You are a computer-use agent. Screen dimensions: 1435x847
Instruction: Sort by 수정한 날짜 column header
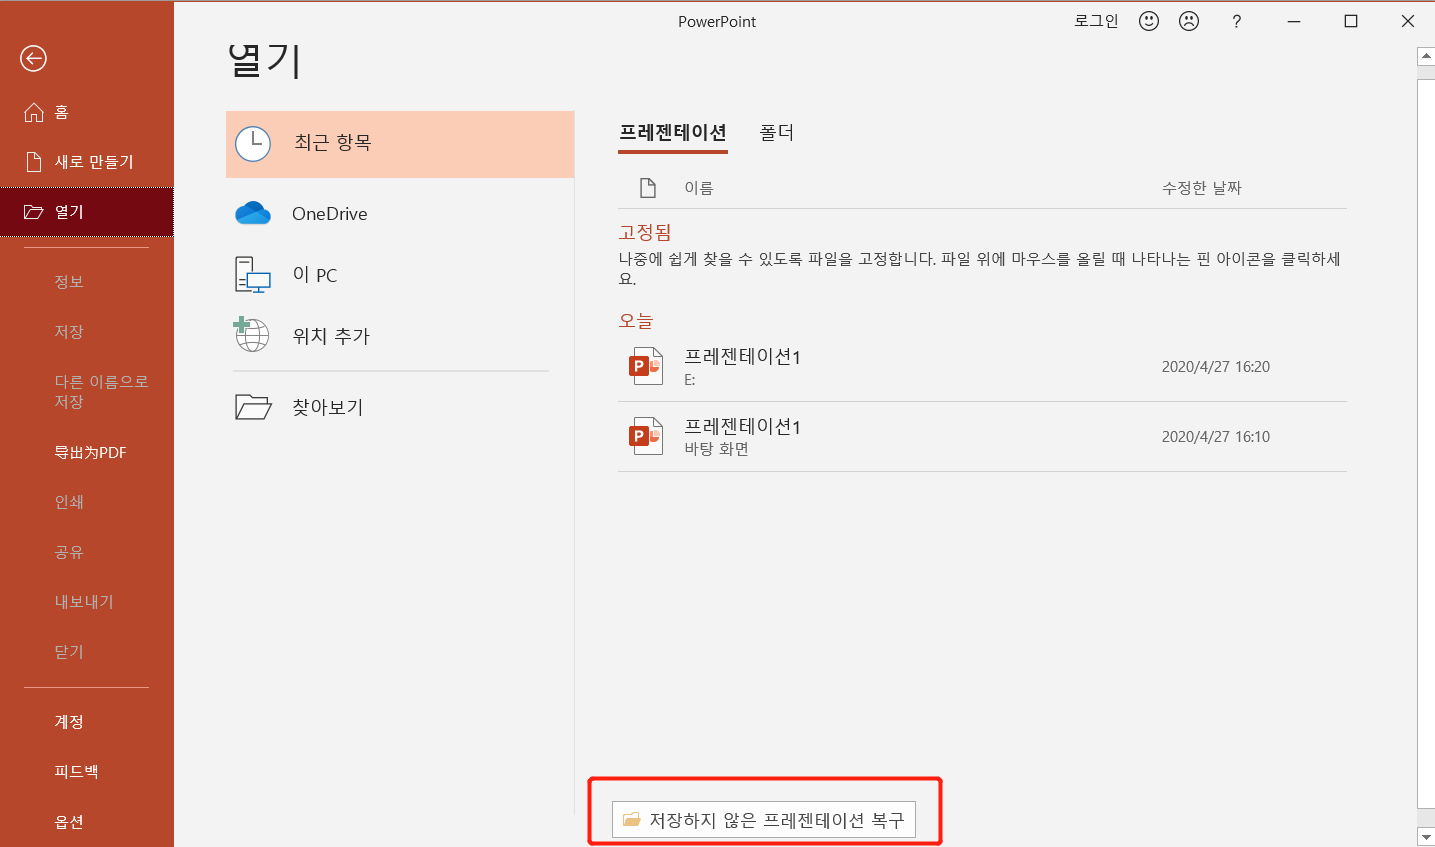[x=1201, y=188]
